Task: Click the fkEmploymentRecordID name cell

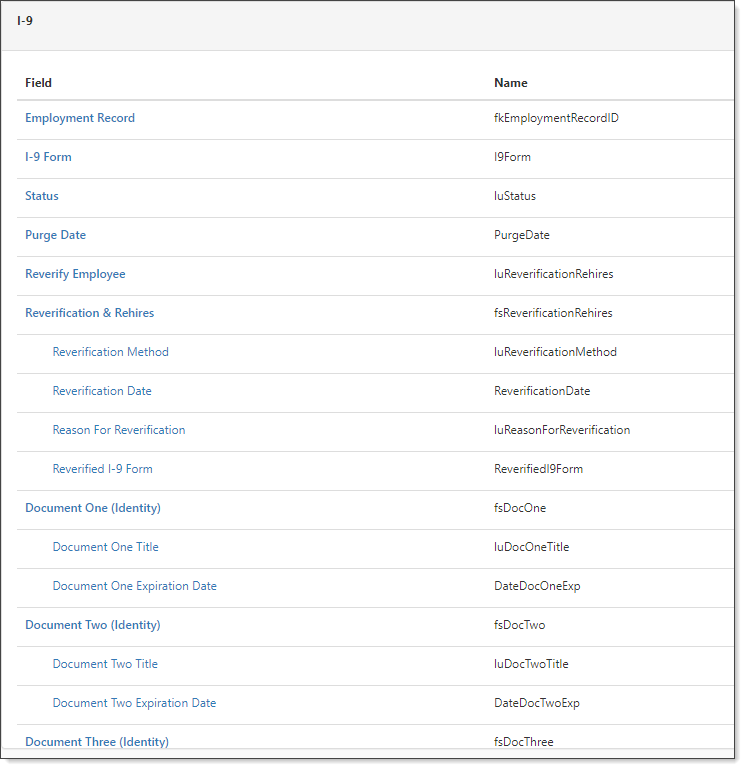Action: pos(556,118)
